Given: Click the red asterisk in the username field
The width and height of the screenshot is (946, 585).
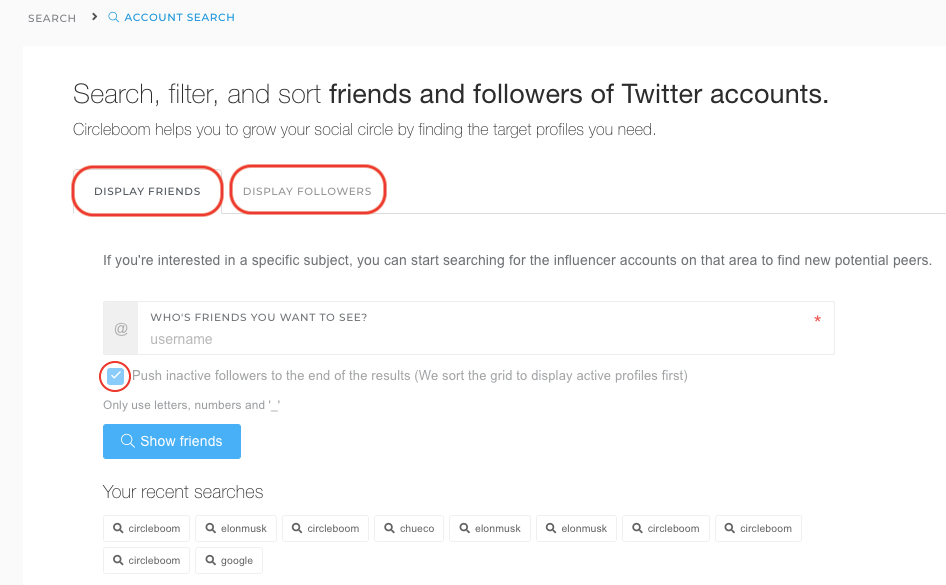Looking at the screenshot, I should [817, 318].
